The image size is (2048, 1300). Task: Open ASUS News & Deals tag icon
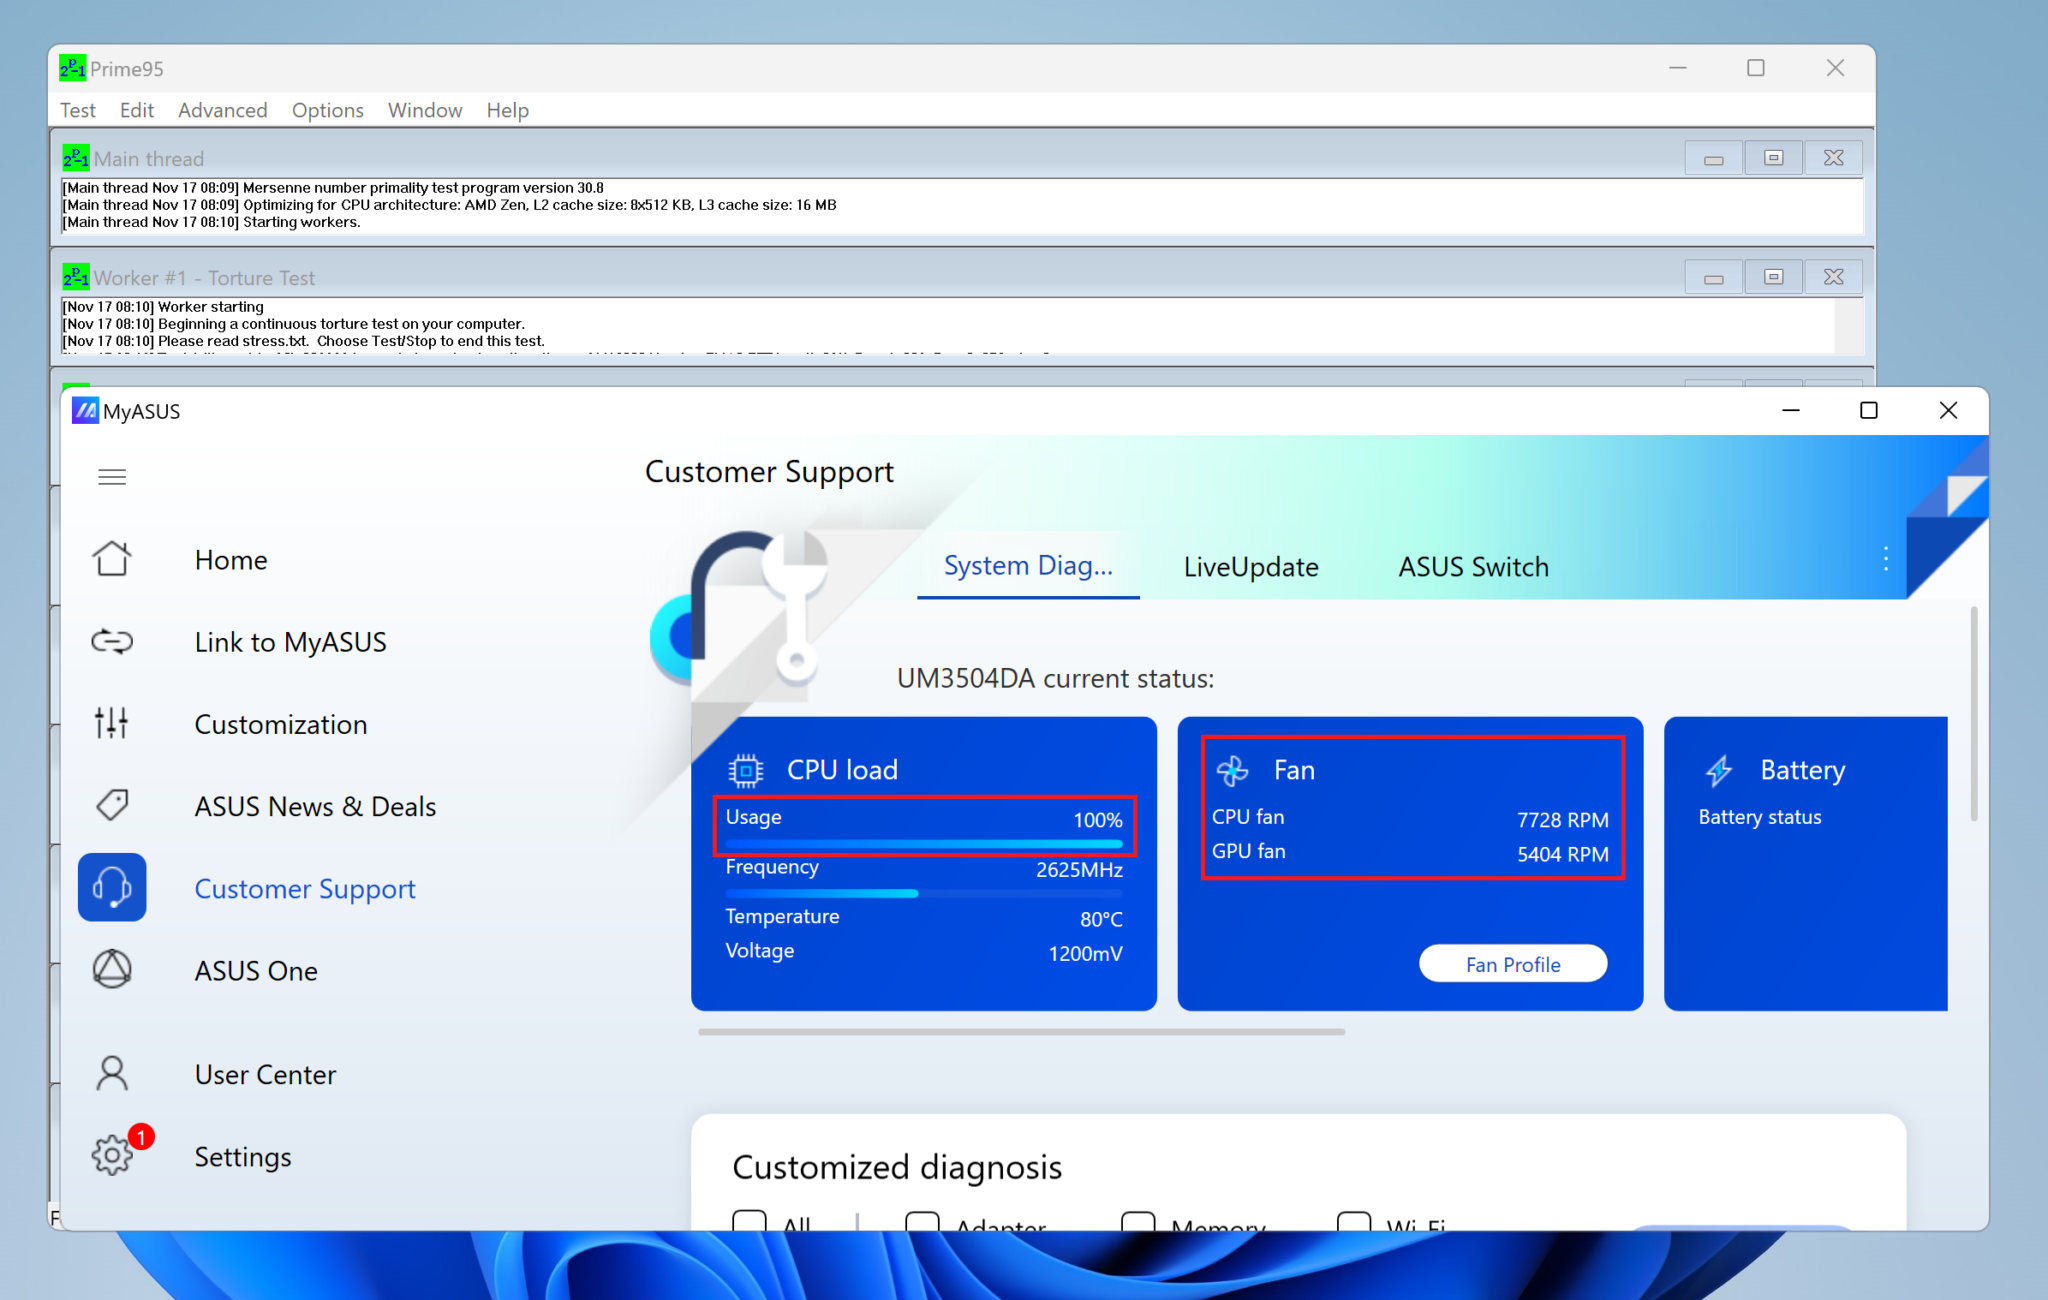112,805
